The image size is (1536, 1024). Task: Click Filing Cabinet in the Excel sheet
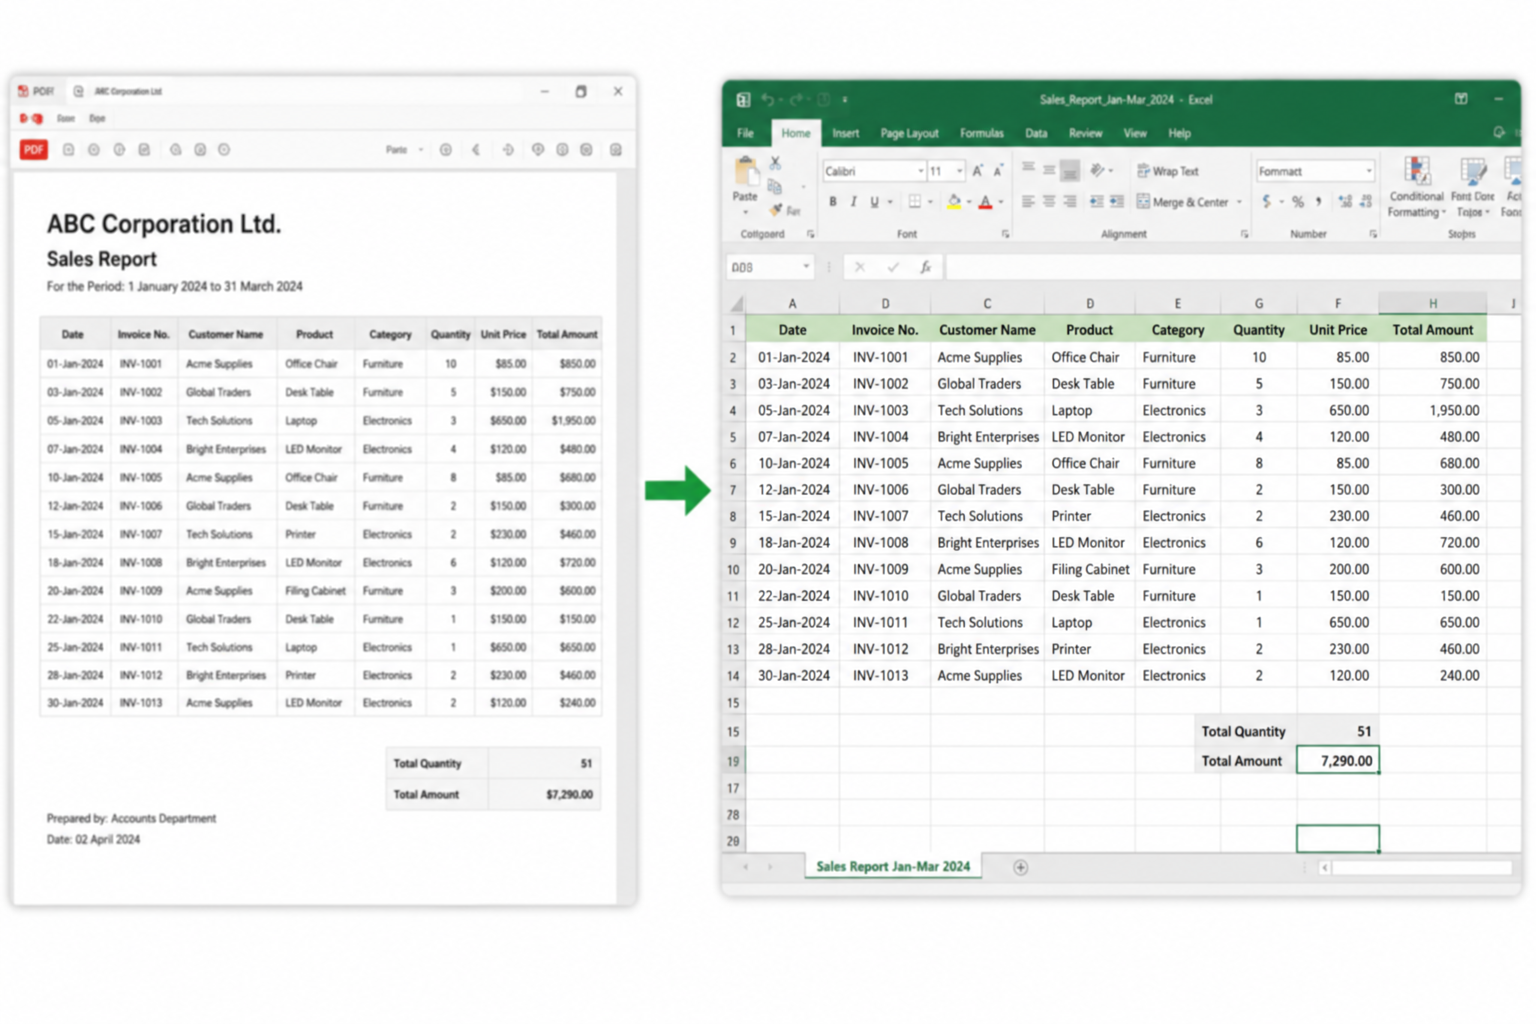1090,569
